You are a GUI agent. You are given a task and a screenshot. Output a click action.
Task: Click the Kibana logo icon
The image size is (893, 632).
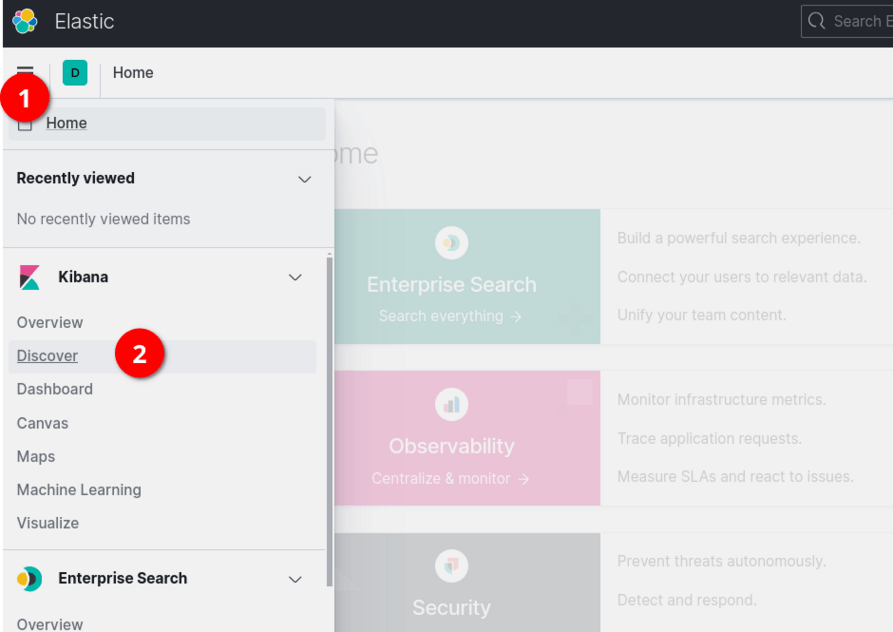coord(30,277)
